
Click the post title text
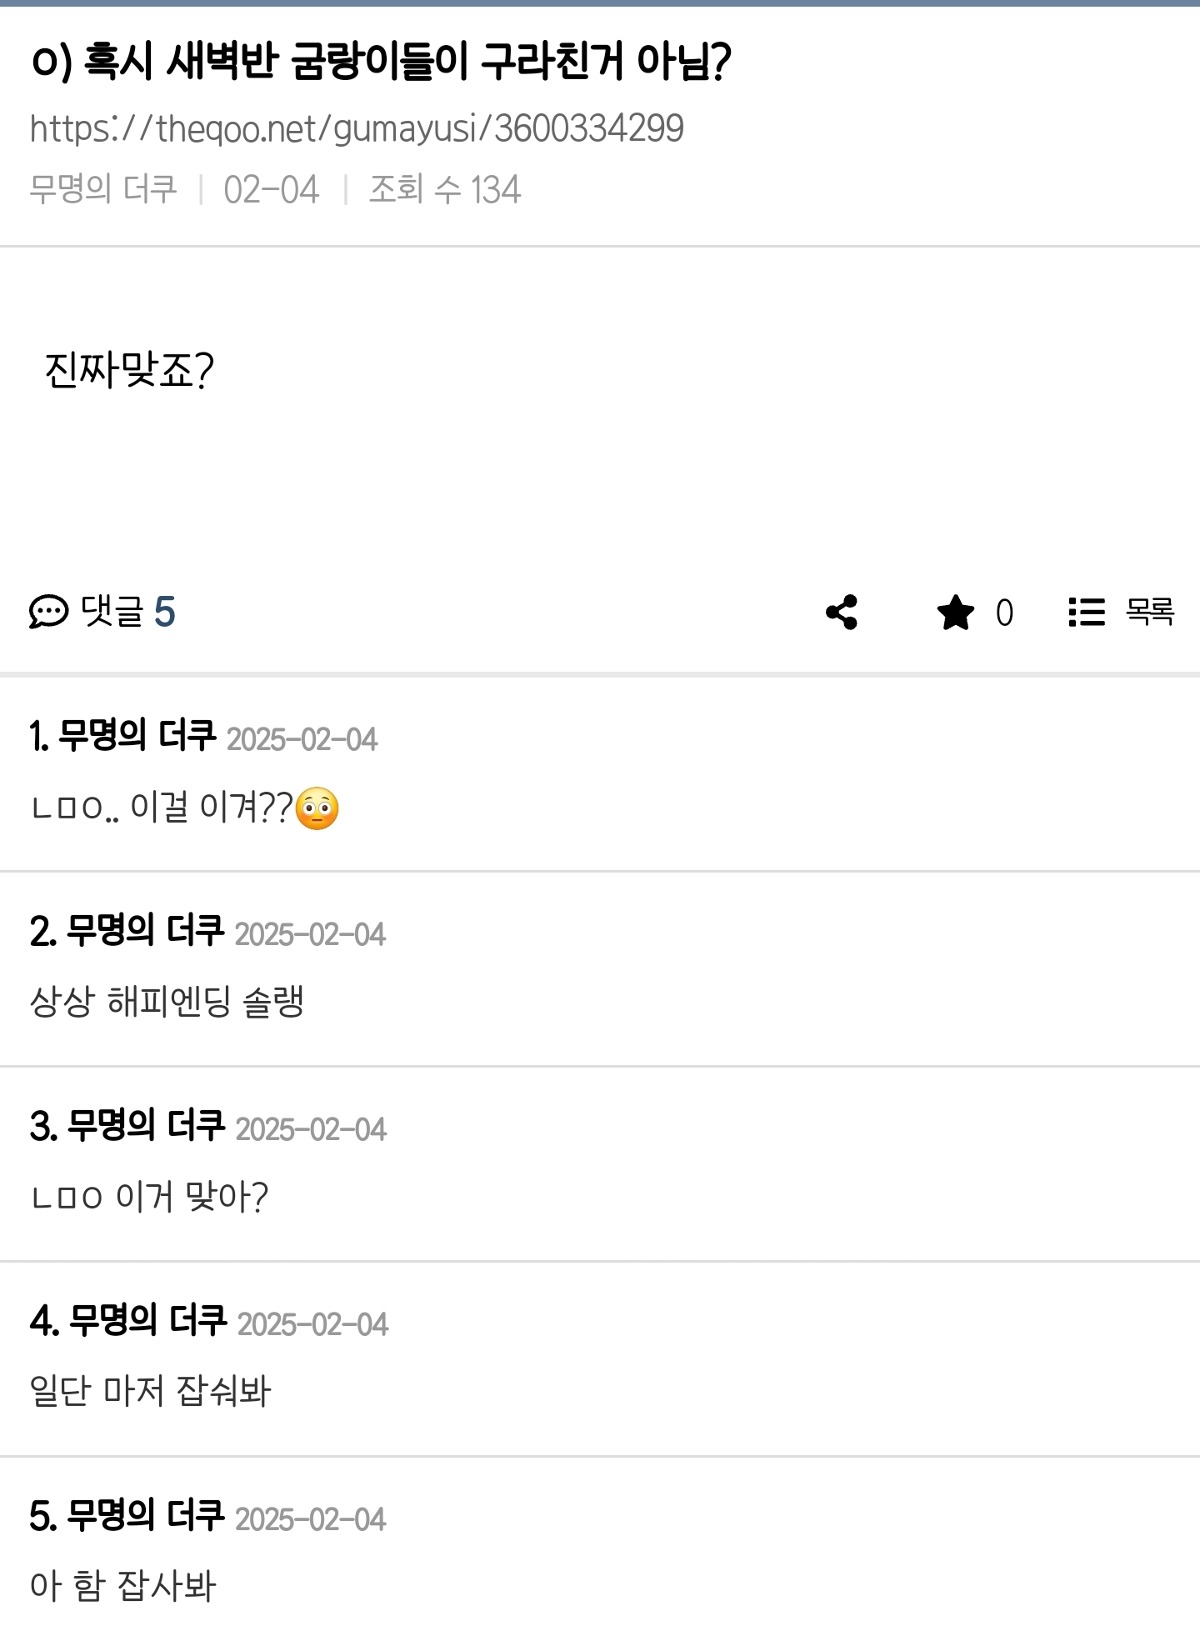point(381,62)
